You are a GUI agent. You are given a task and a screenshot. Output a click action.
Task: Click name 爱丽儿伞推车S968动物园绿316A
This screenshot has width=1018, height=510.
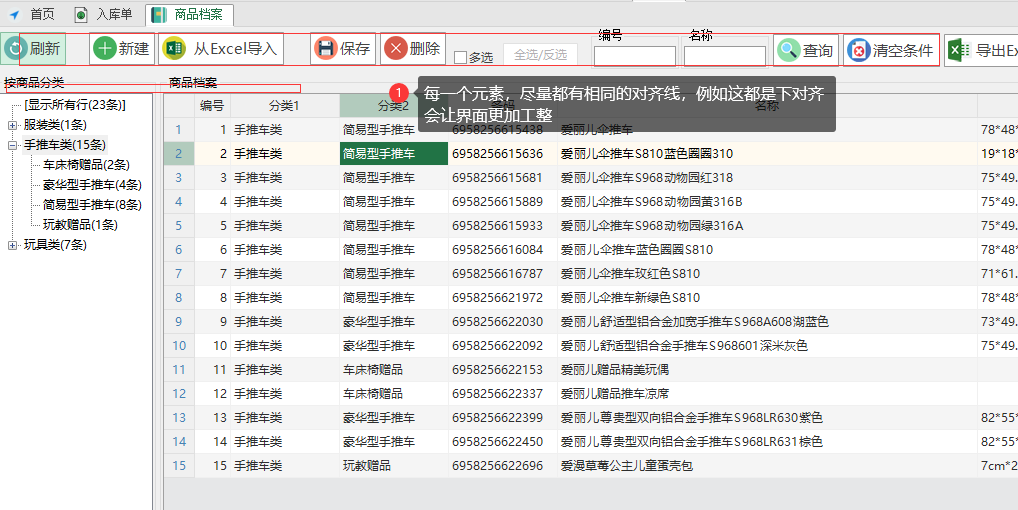[652, 226]
